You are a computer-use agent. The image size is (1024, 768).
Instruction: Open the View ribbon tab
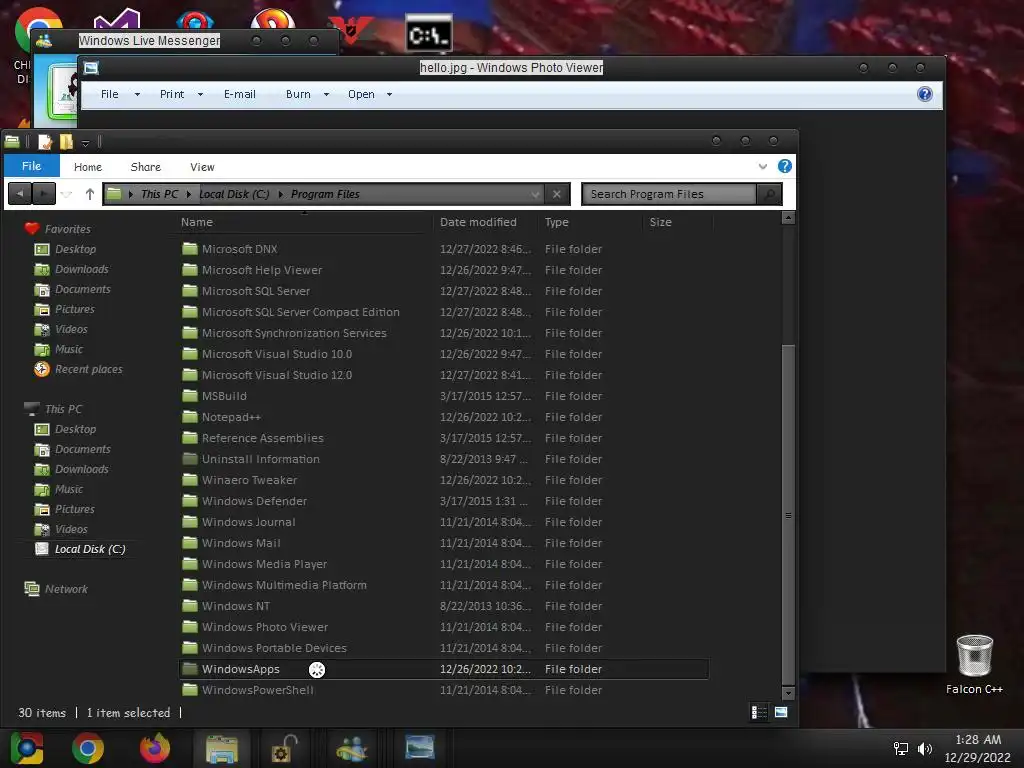click(x=202, y=167)
